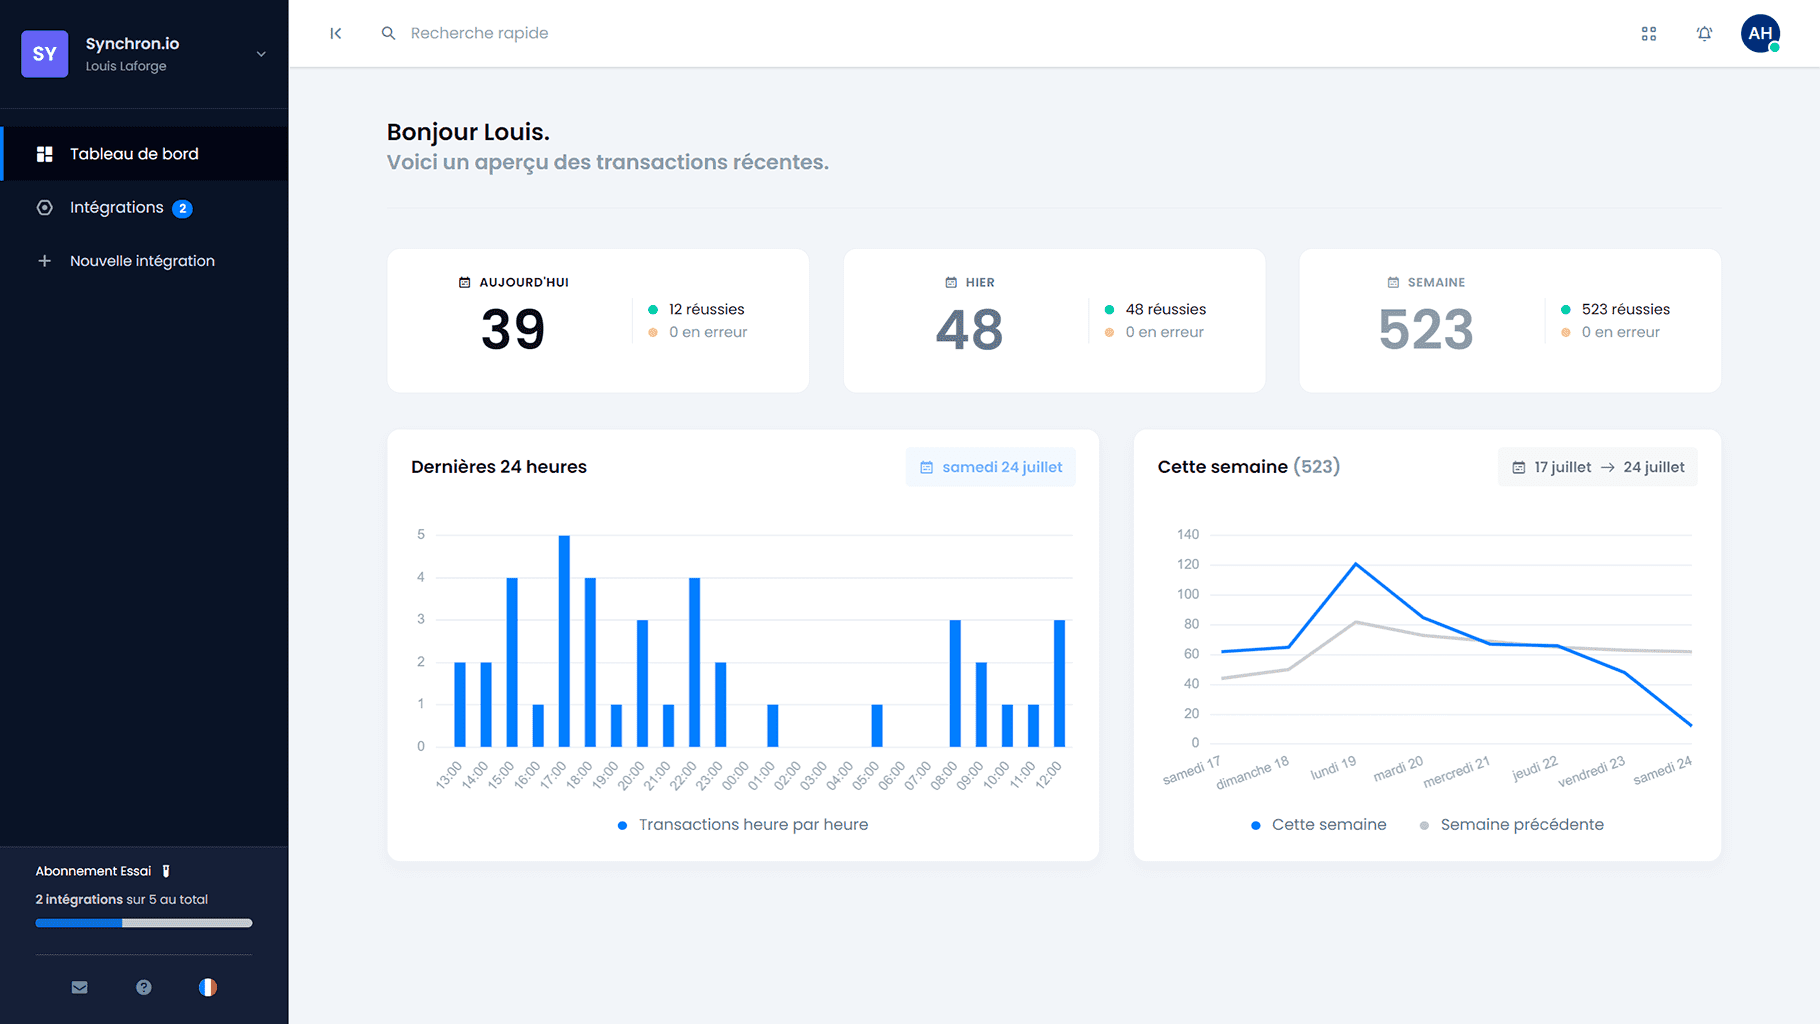Image resolution: width=1820 pixels, height=1024 pixels.
Task: Open the 17 juillet – 24 juillet range picker
Action: (1598, 467)
